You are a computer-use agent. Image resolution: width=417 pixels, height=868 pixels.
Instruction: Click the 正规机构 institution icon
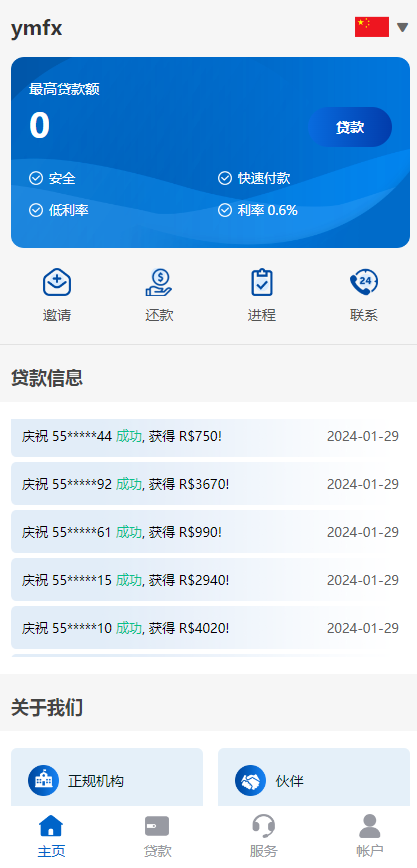(43, 781)
